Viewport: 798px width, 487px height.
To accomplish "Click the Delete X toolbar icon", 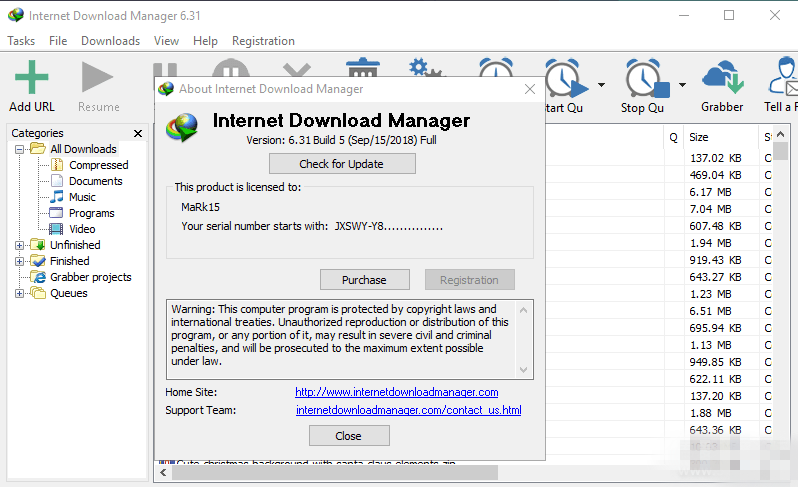I will click(297, 70).
